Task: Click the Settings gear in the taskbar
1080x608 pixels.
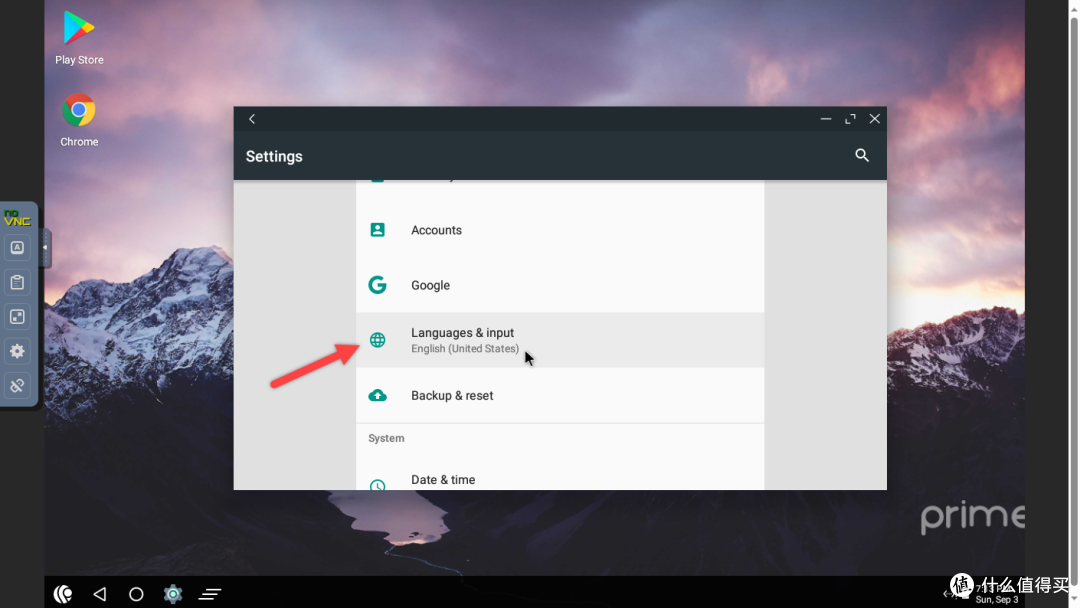Action: [173, 594]
